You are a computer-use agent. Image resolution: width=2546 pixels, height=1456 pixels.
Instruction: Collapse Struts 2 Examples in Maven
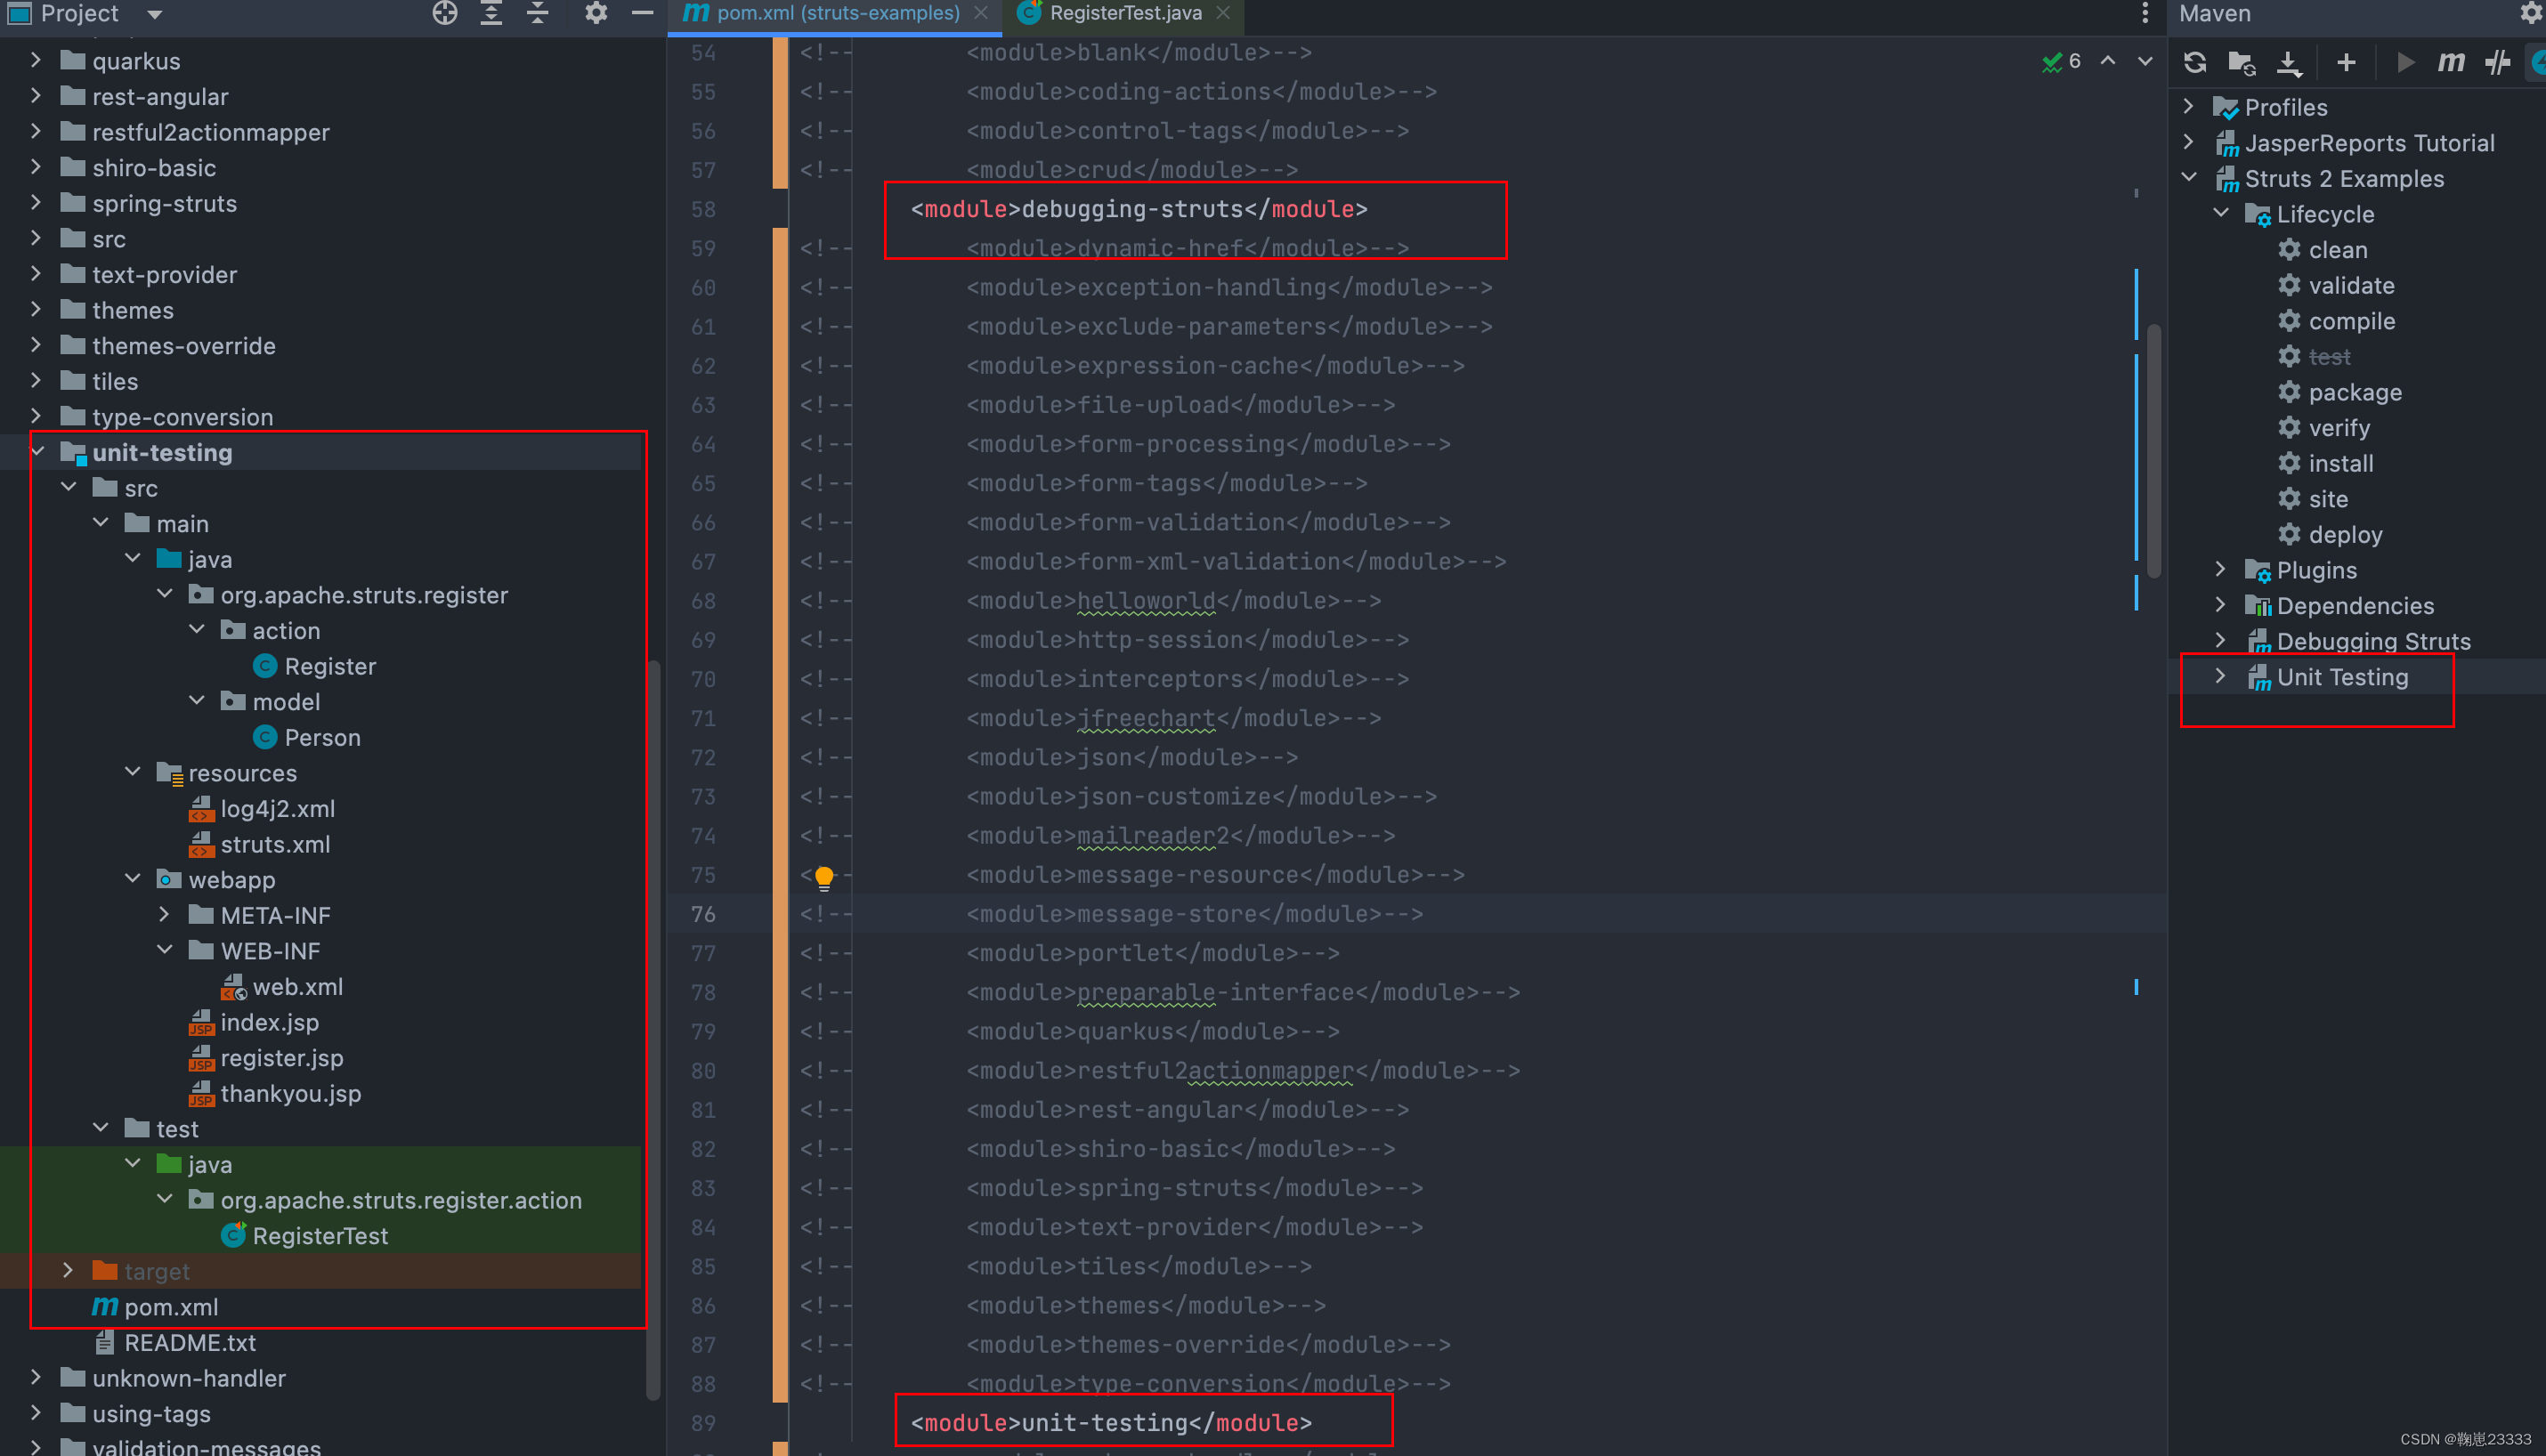click(x=2189, y=178)
